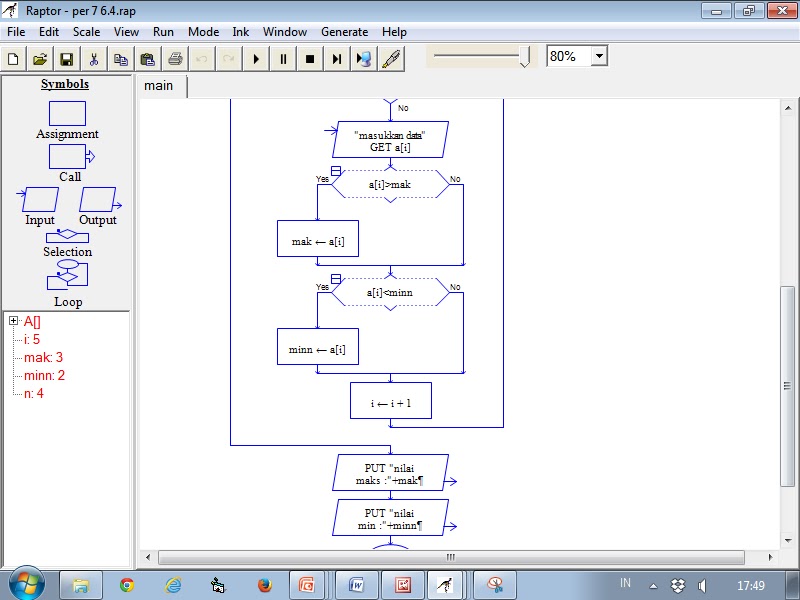Paste using the clipboard toolbar icon
Image resolution: width=800 pixels, height=600 pixels.
pyautogui.click(x=148, y=59)
